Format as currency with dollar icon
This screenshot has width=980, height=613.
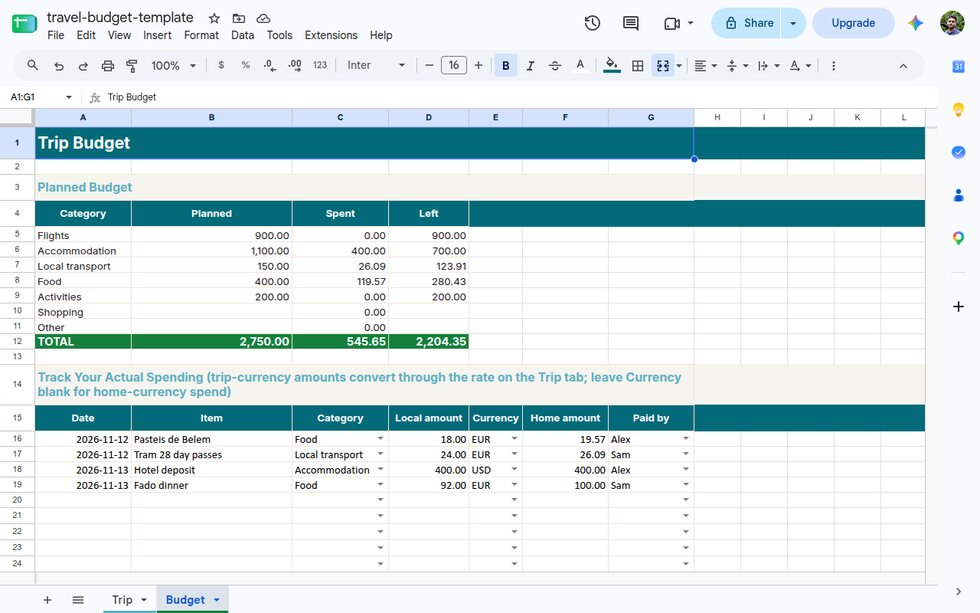tap(221, 65)
